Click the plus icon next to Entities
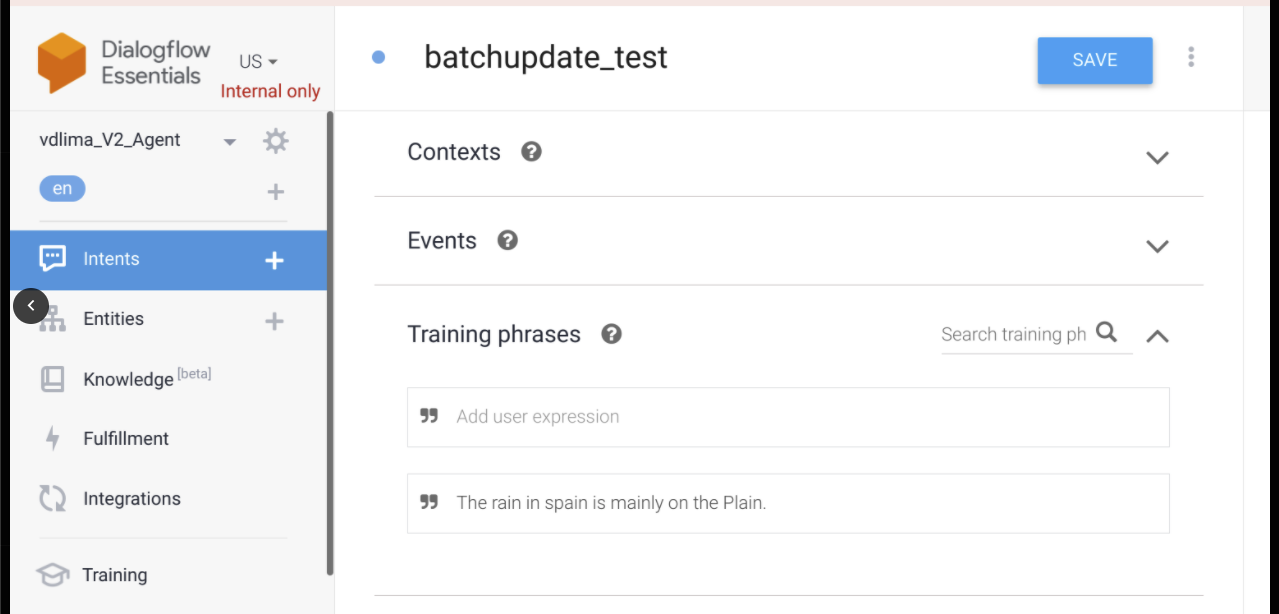1279x614 pixels. tap(274, 321)
